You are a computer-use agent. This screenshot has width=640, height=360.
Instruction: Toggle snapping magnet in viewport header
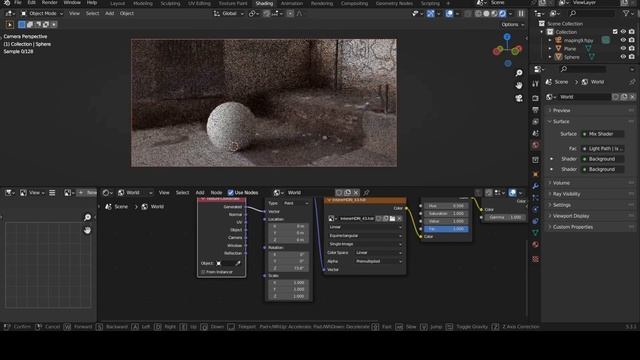click(x=267, y=13)
